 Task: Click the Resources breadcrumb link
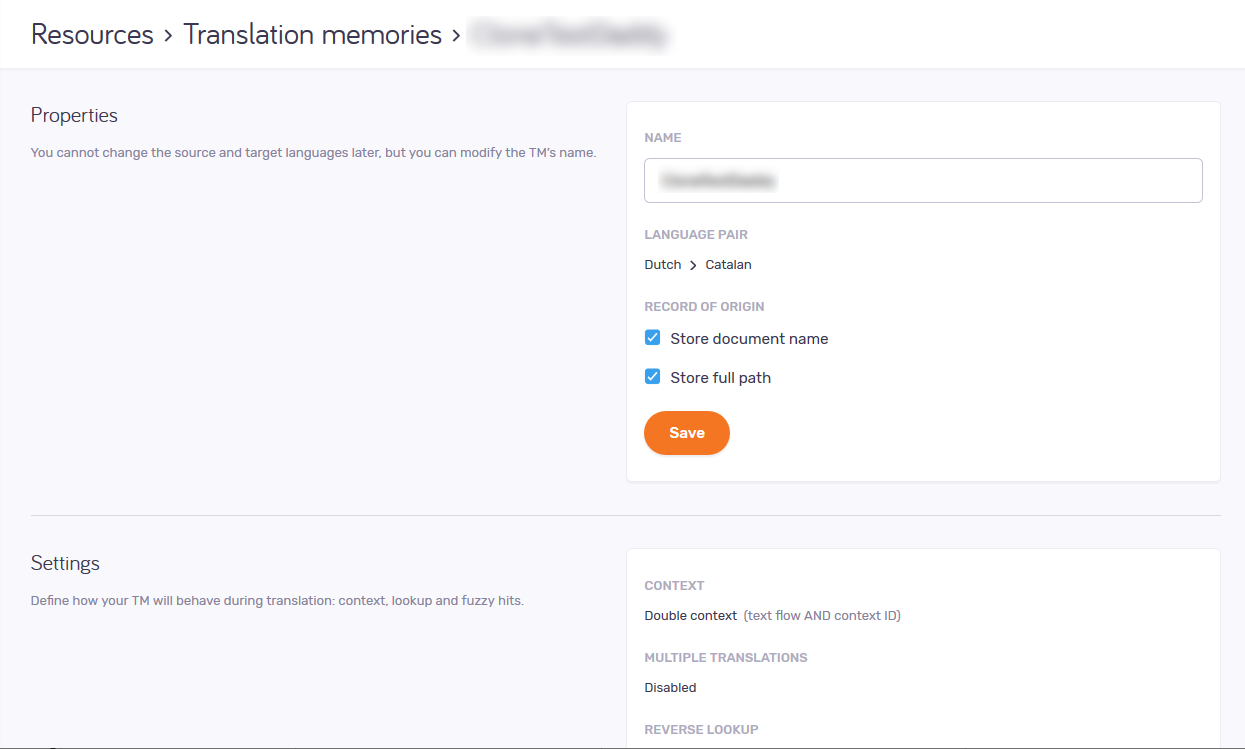tap(92, 35)
